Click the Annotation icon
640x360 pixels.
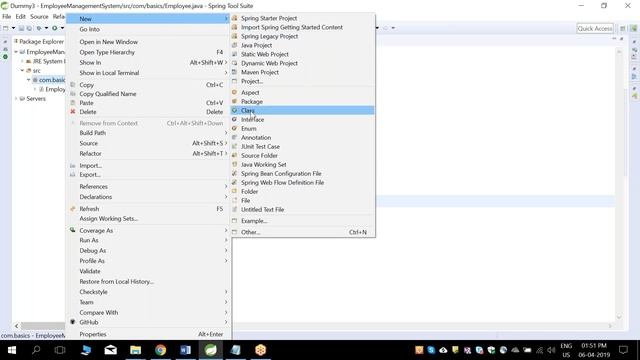coord(234,137)
